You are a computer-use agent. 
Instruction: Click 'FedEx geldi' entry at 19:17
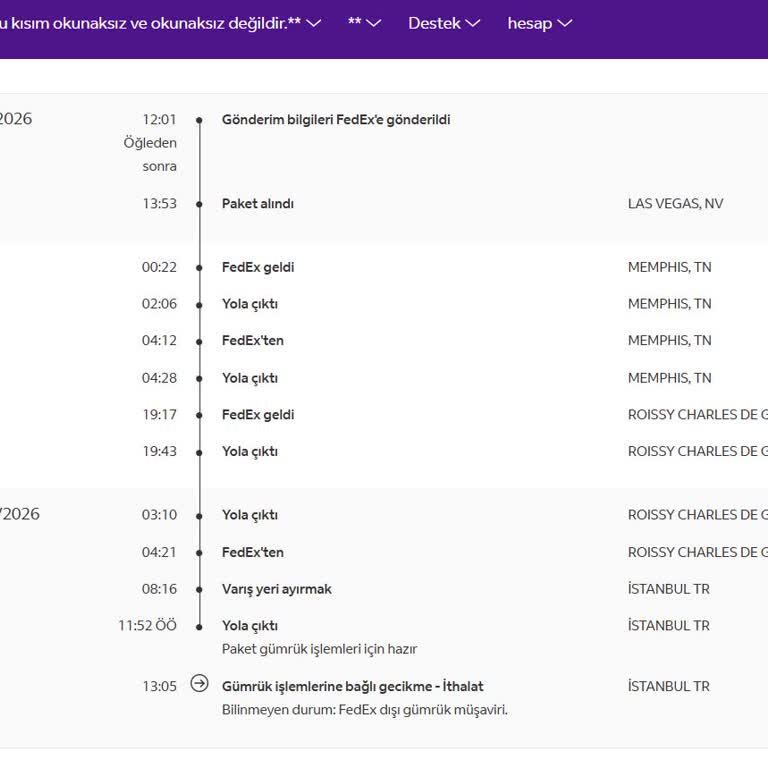coord(258,415)
